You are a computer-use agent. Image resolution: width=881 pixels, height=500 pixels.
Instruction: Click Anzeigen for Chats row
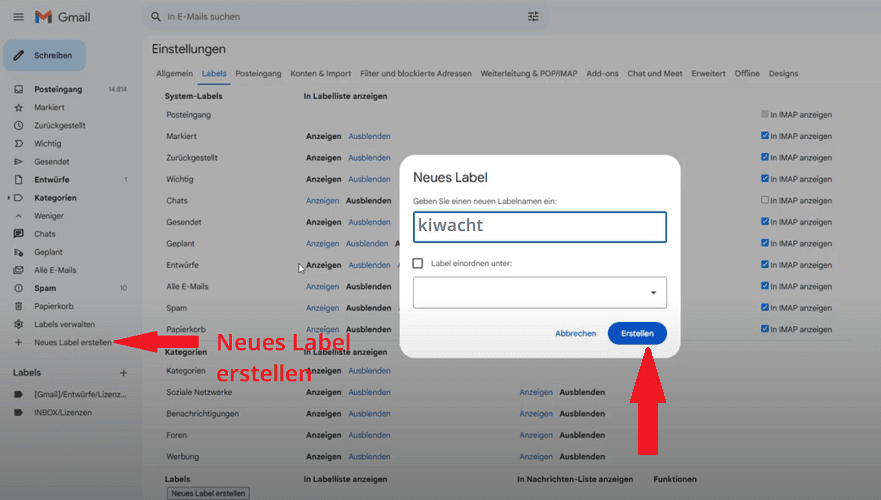[323, 201]
